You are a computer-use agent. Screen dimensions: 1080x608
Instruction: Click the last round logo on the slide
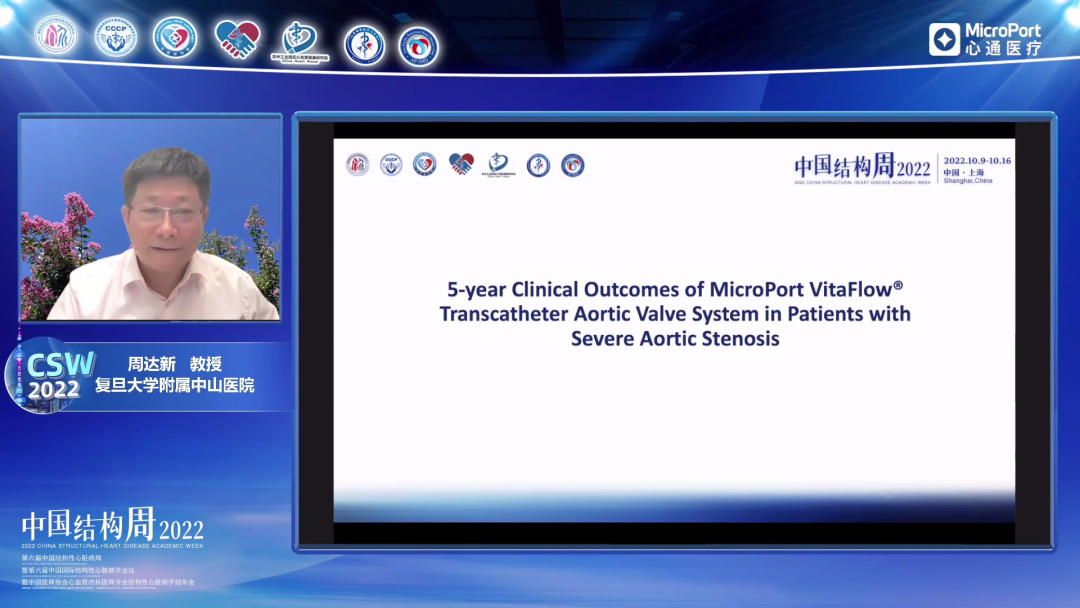coord(572,165)
